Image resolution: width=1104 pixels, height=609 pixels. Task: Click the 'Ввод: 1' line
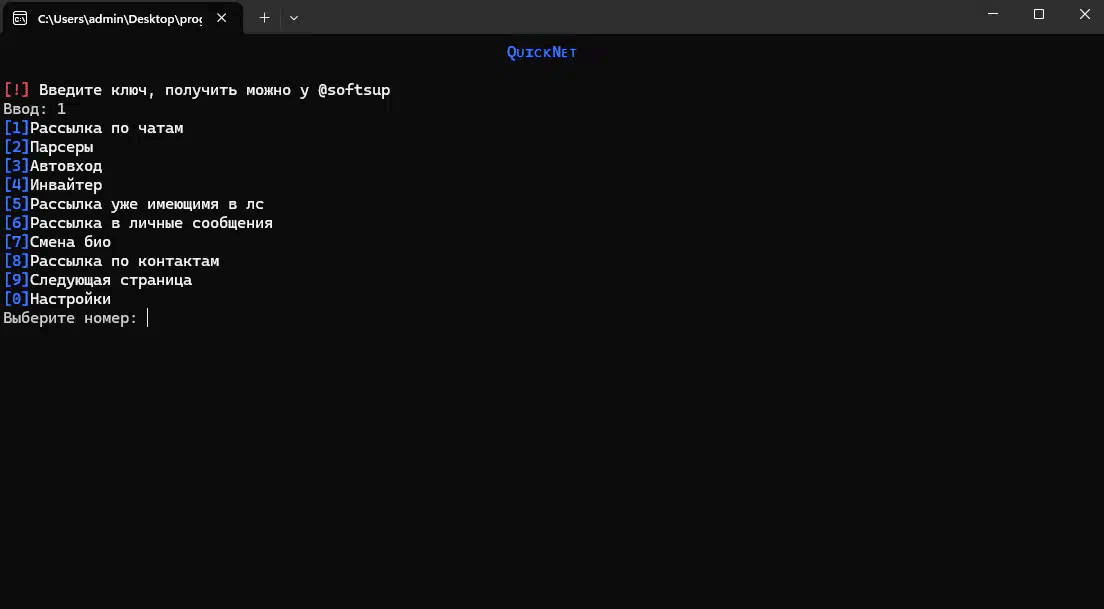[34, 109]
